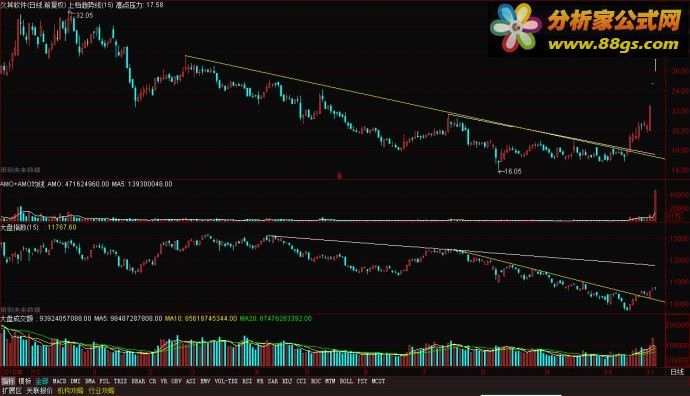This screenshot has width=690, height=396.
Task: Switch to the WR indicator
Action: click(x=260, y=381)
